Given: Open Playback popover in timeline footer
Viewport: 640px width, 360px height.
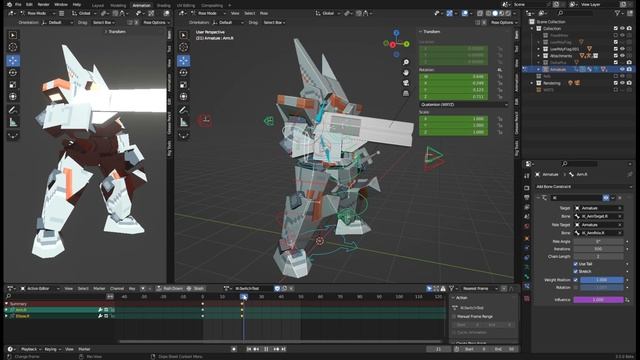Looking at the screenshot, I should tap(31, 349).
